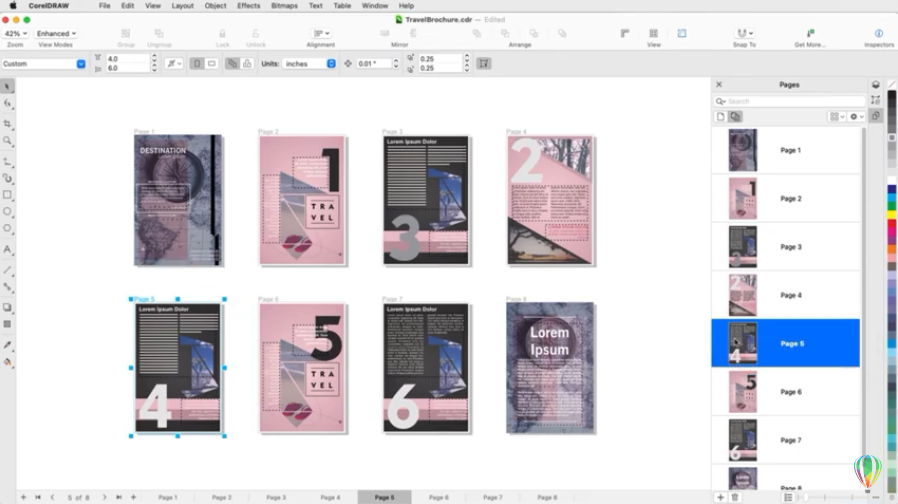This screenshot has width=898, height=504.
Task: Open the Inspectors panel button
Action: coord(879,34)
